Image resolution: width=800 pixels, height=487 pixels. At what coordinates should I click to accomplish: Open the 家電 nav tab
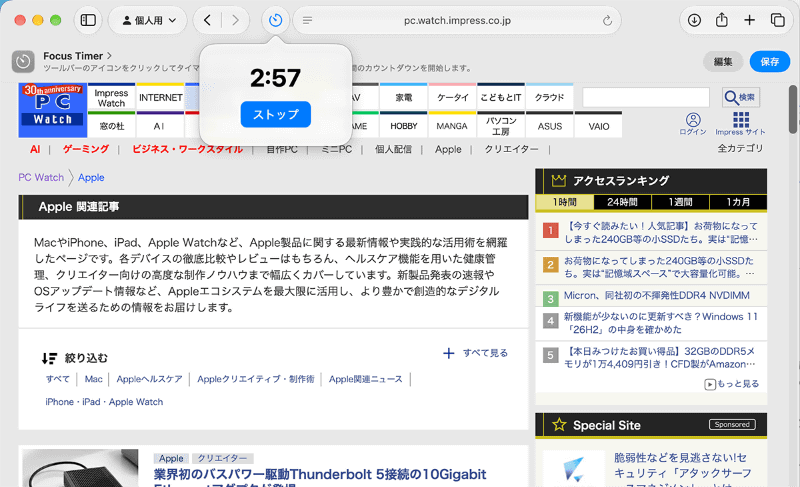point(404,98)
